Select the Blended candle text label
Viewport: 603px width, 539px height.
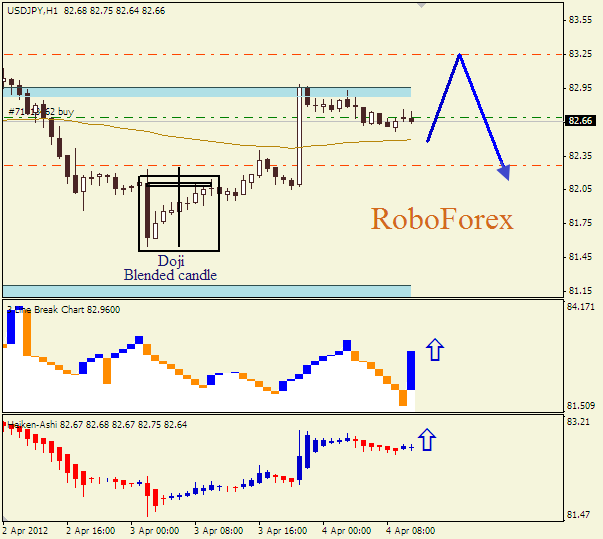pyautogui.click(x=170, y=275)
